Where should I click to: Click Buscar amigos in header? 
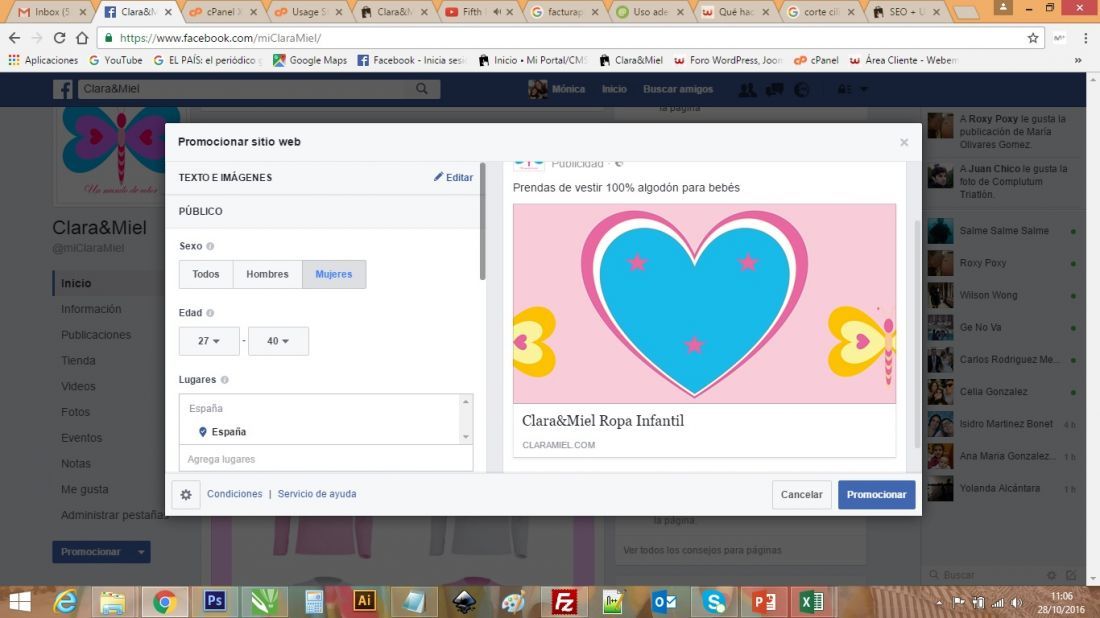click(x=678, y=89)
